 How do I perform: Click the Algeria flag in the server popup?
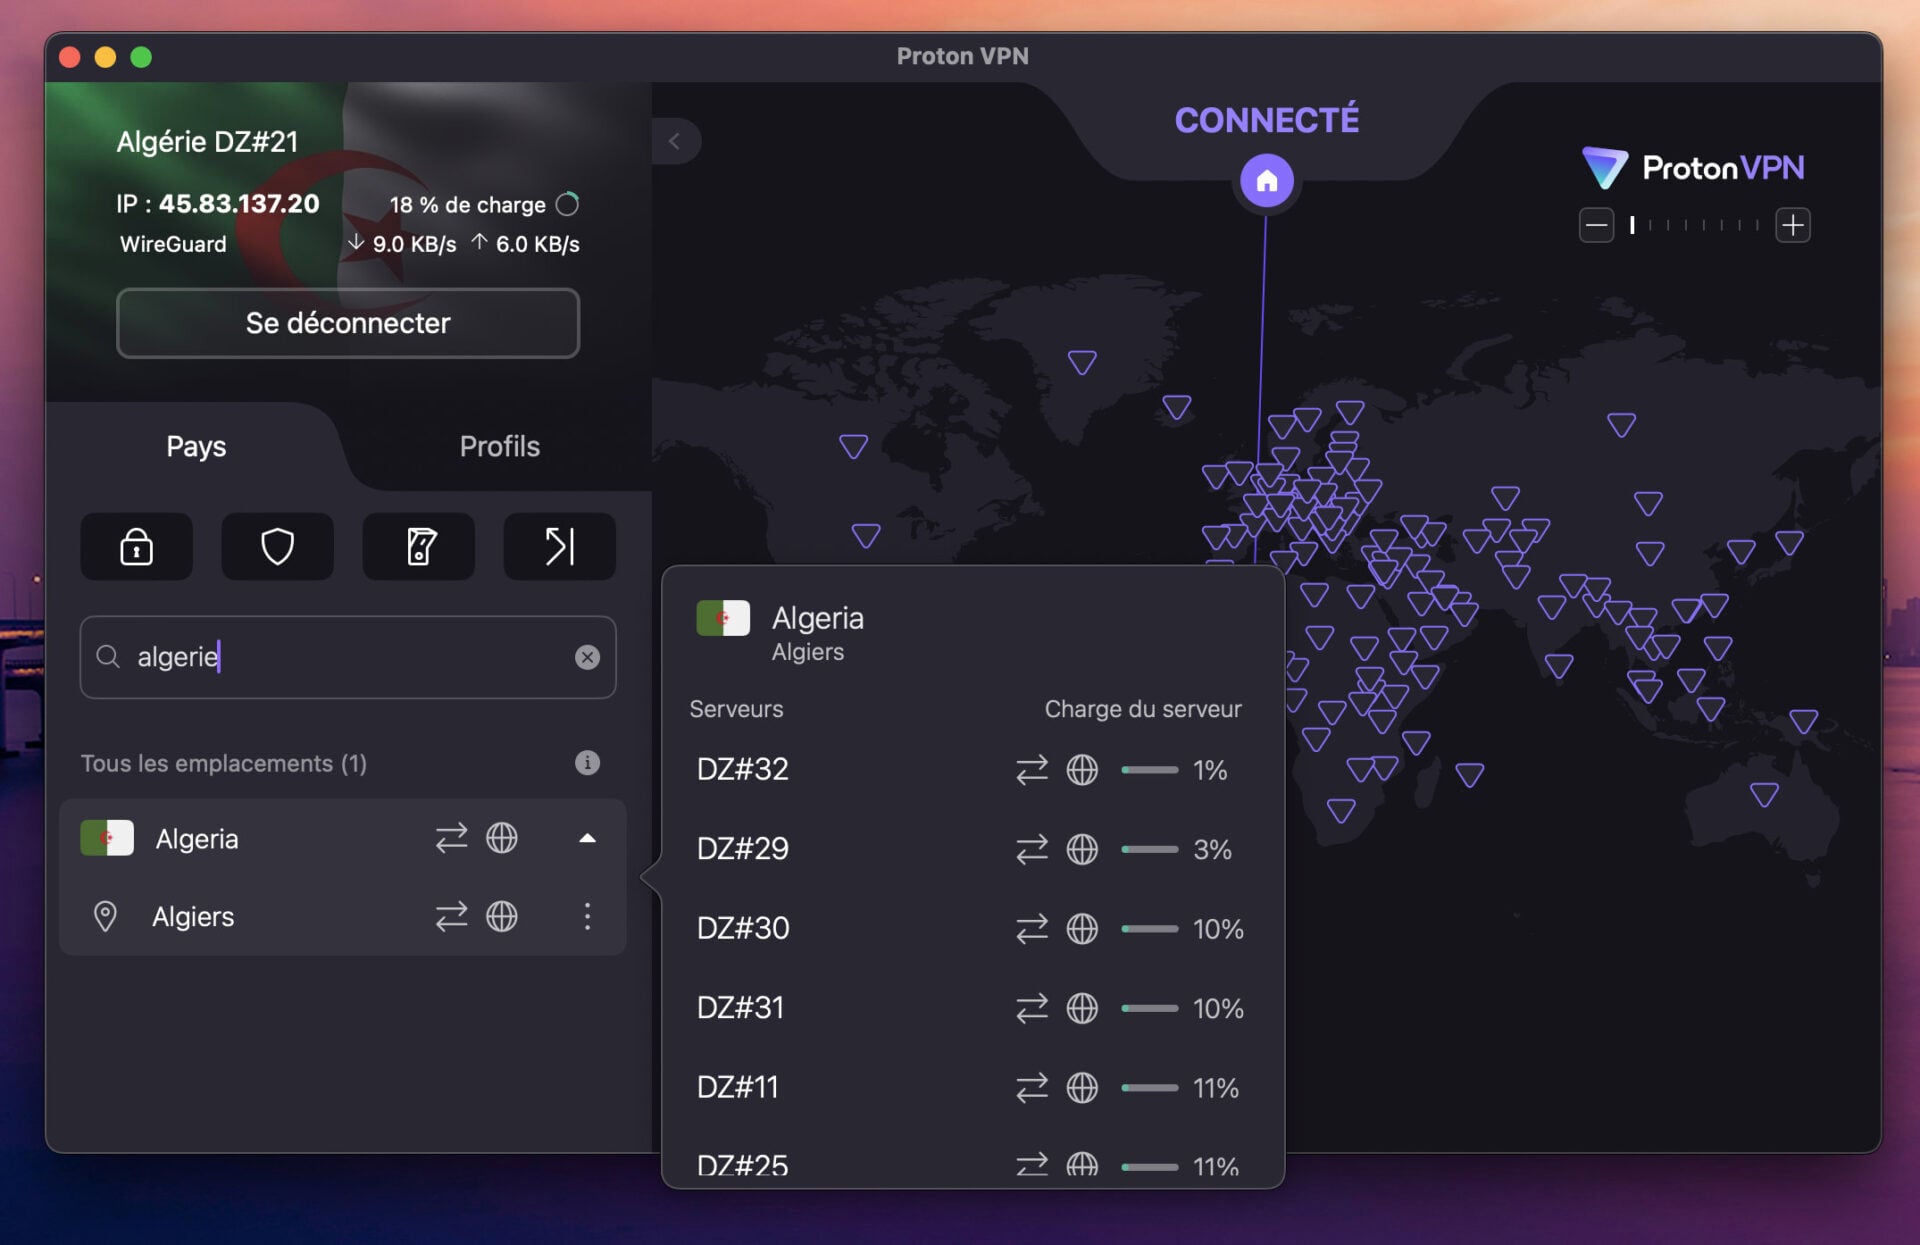pos(723,618)
